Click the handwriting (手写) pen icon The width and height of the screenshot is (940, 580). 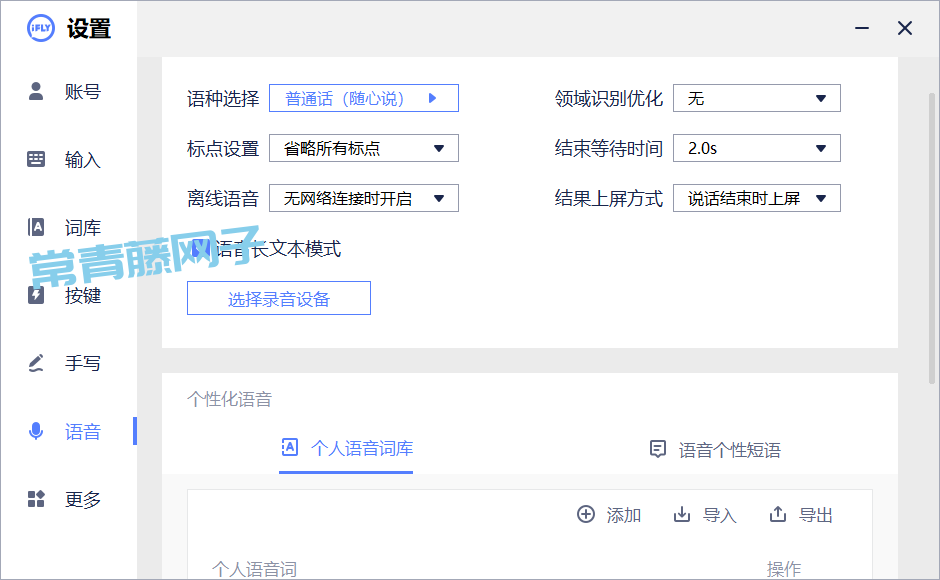tap(36, 363)
